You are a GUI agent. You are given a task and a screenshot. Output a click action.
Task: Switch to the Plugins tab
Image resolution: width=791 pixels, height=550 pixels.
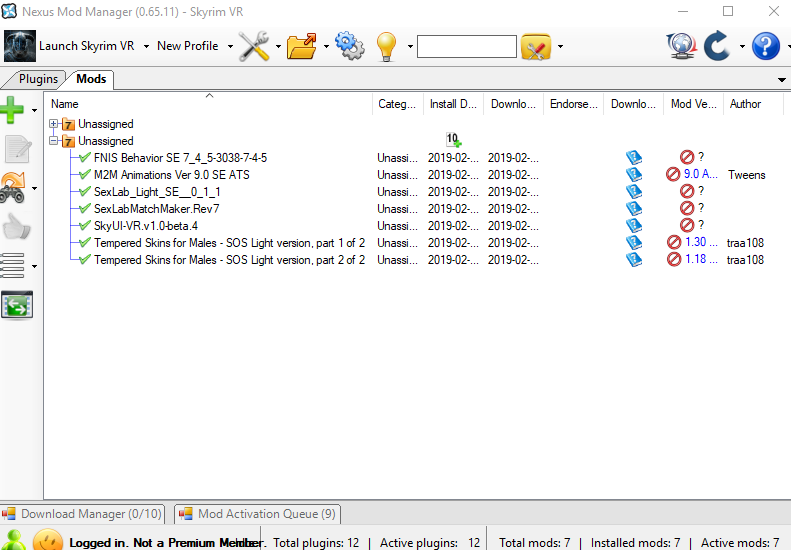[x=38, y=79]
